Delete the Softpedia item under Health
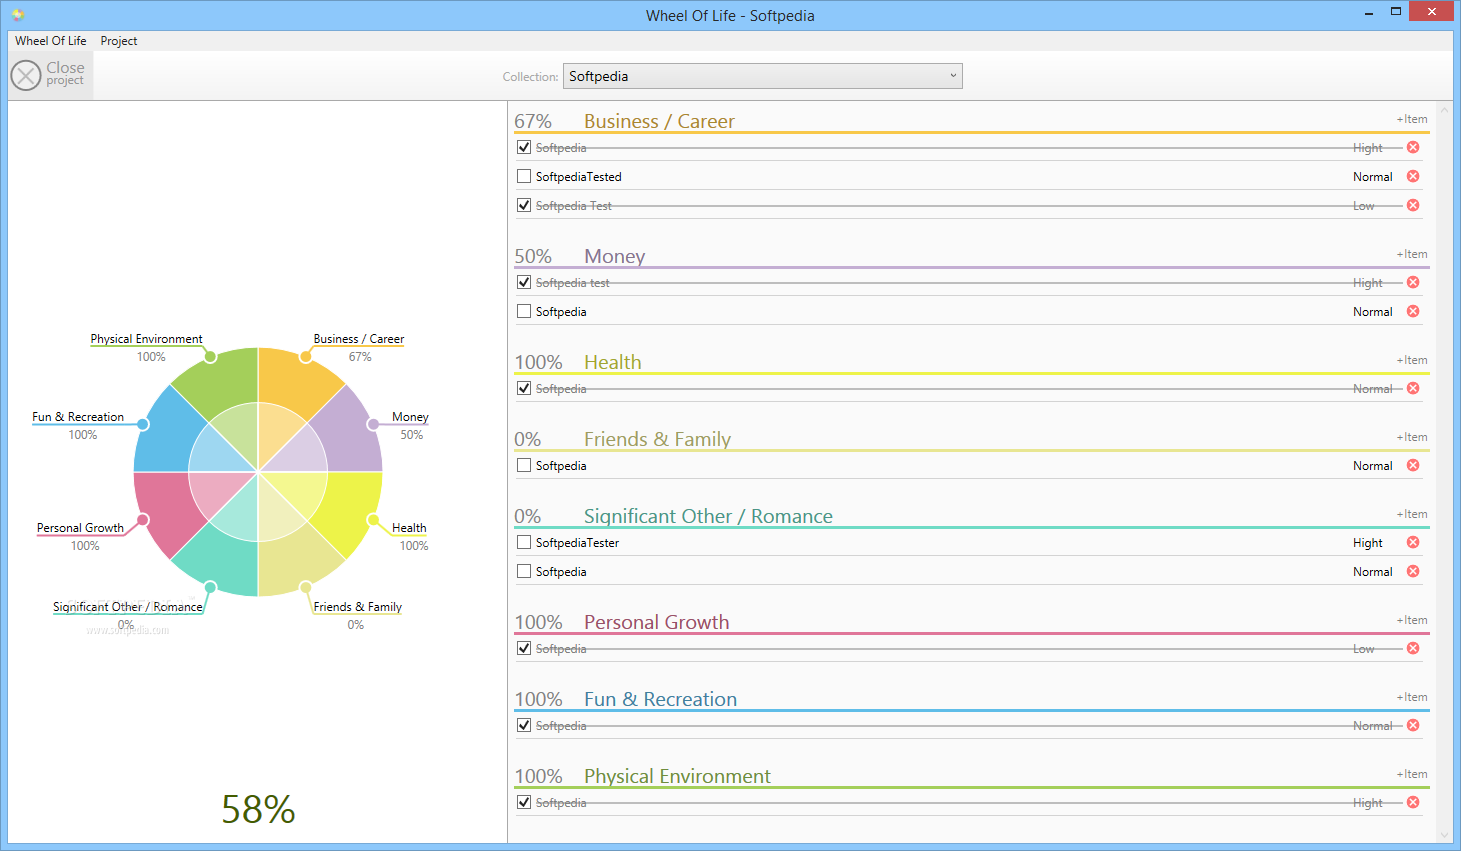 1413,388
